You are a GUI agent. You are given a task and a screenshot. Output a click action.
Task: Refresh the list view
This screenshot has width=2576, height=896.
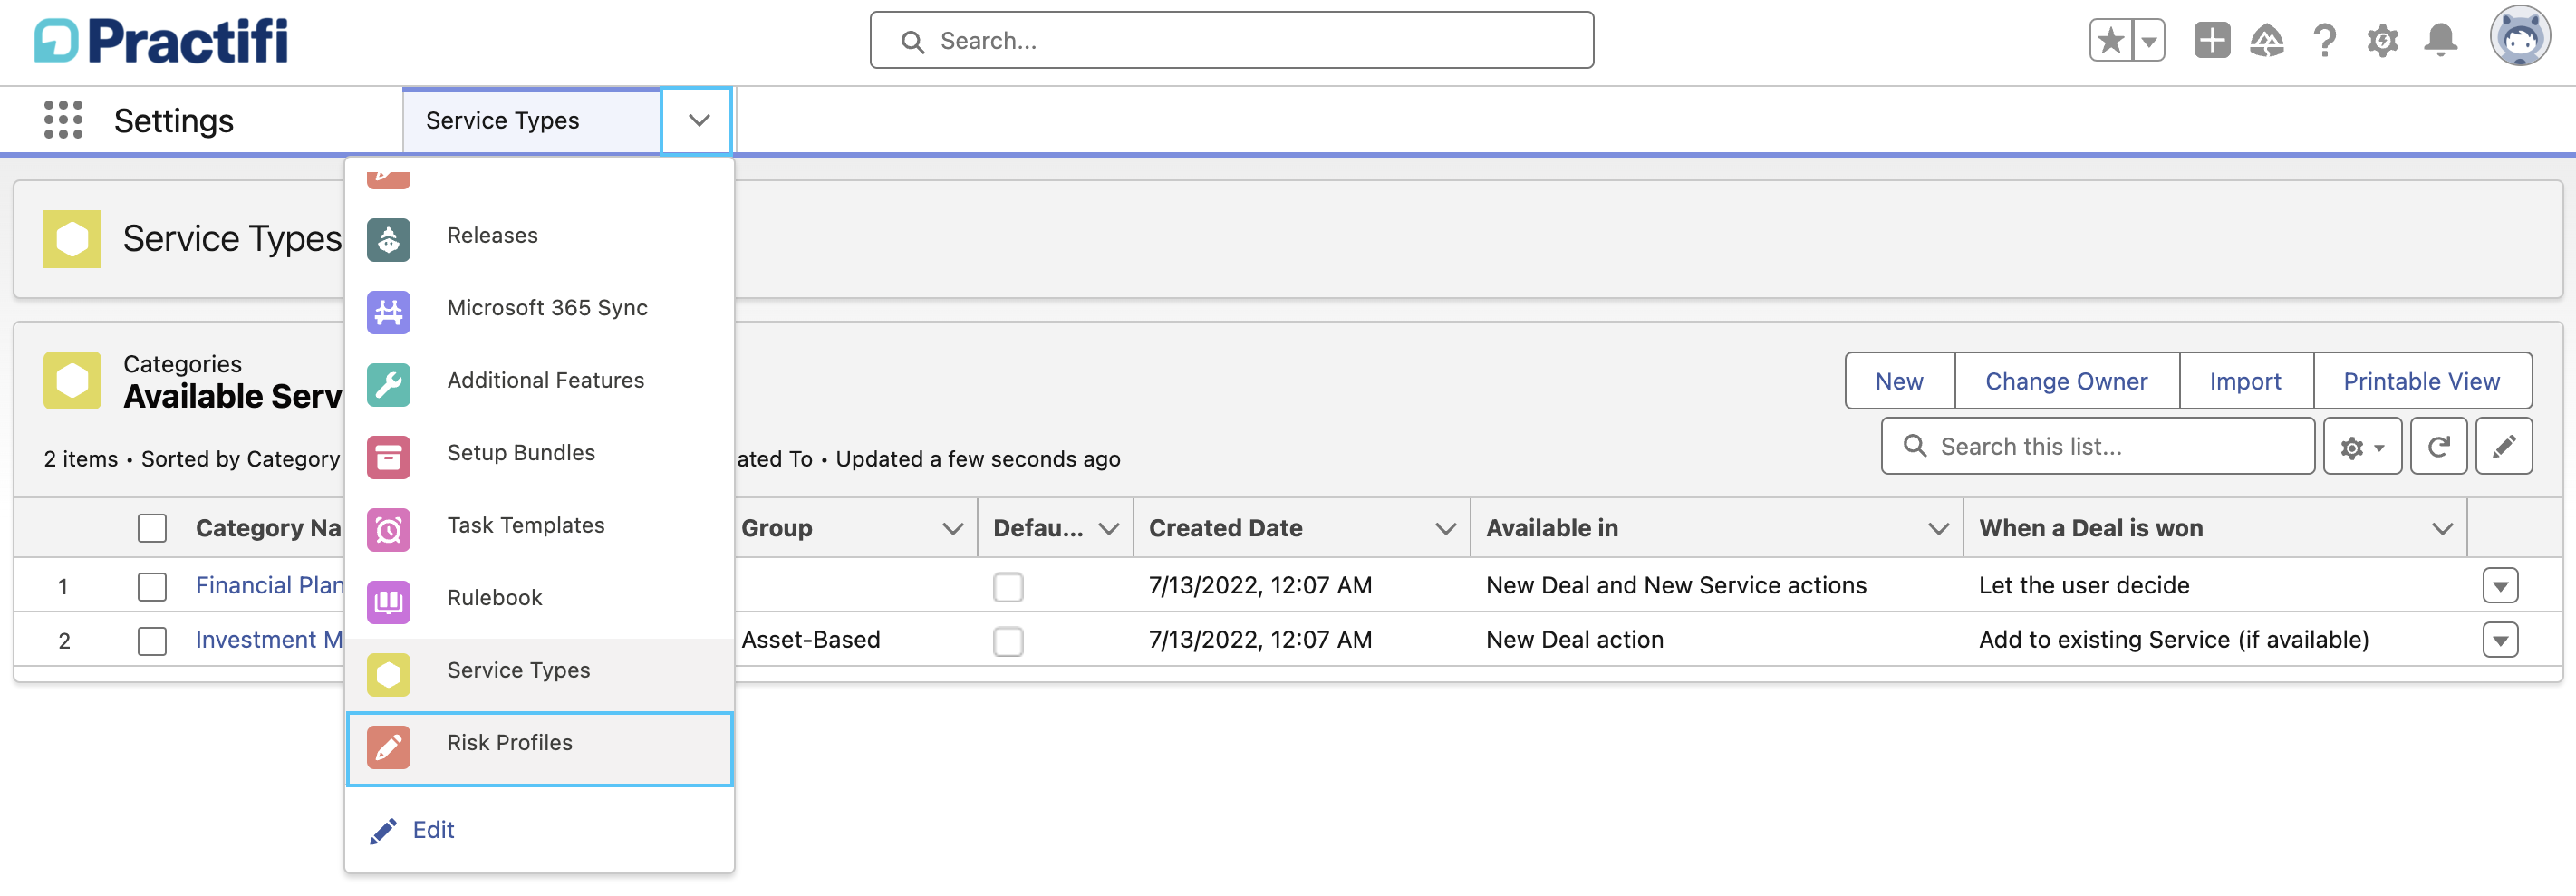point(2438,446)
